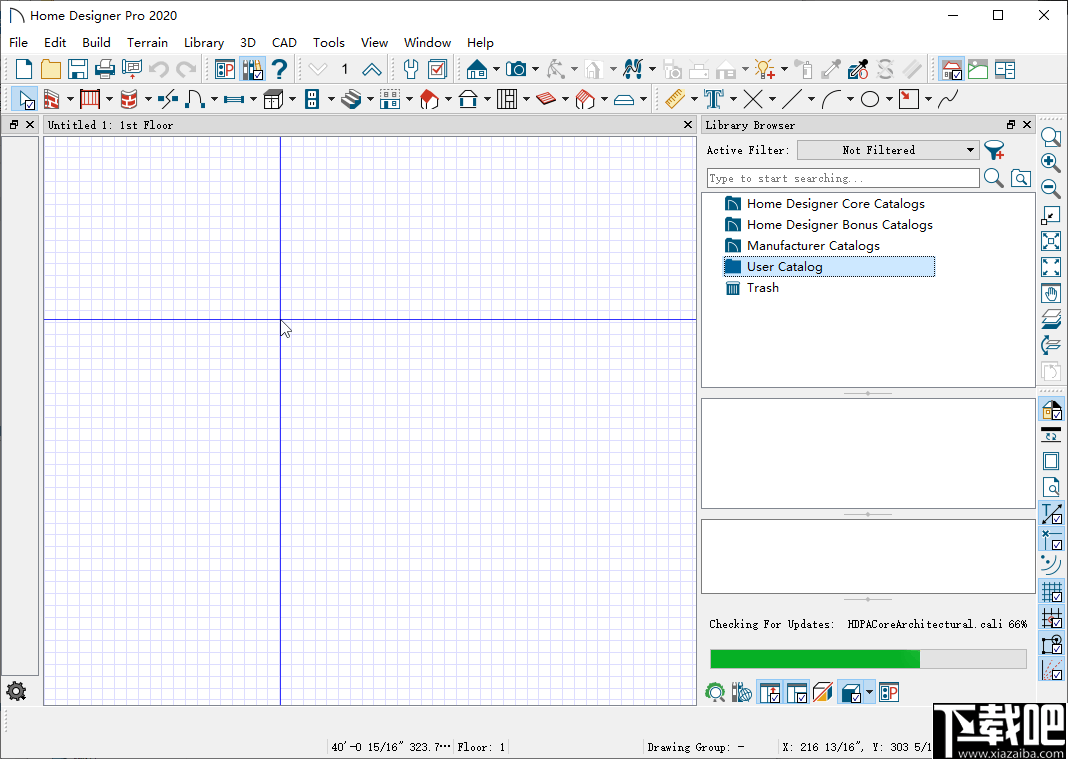Toggle the Select Objects arrow tool
Viewport: 1068px width, 759px height.
pos(25,99)
